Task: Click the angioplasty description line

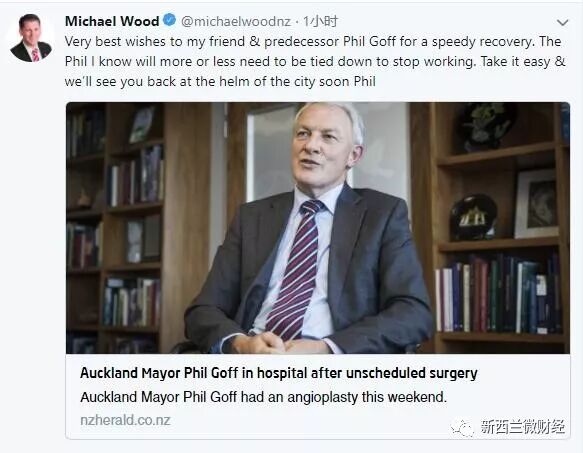Action: [263, 397]
